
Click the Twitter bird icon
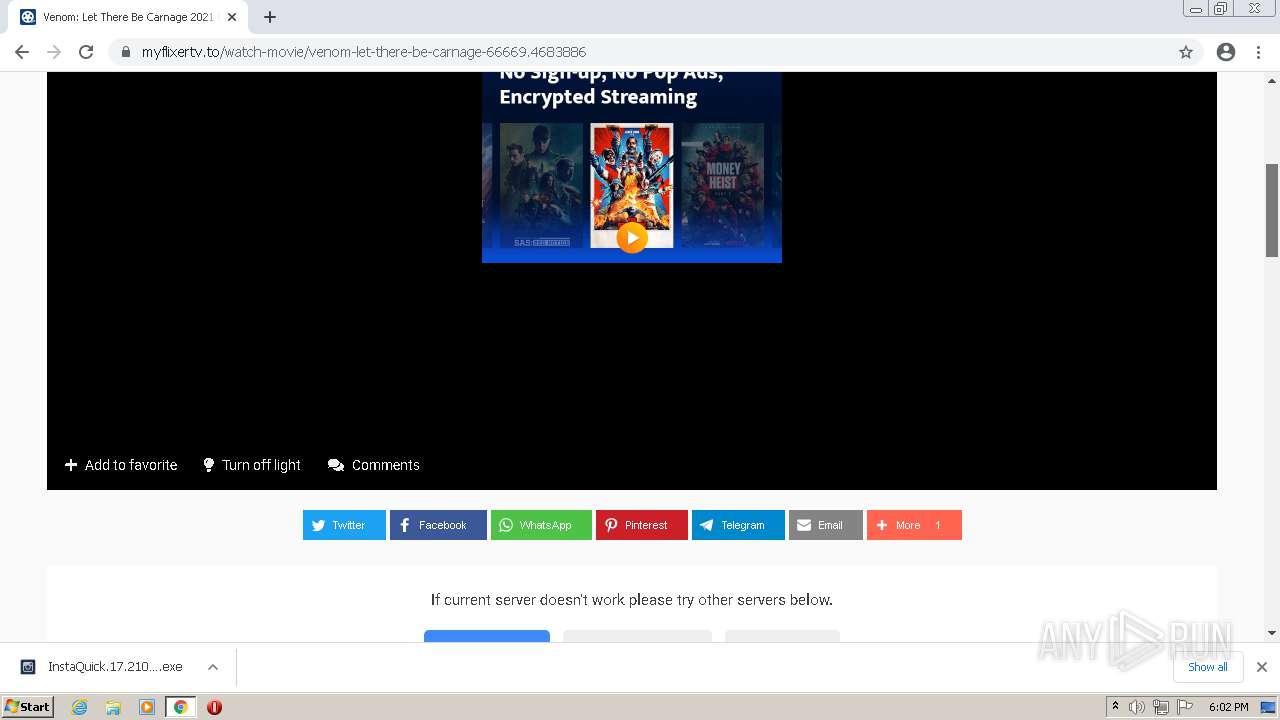(319, 525)
